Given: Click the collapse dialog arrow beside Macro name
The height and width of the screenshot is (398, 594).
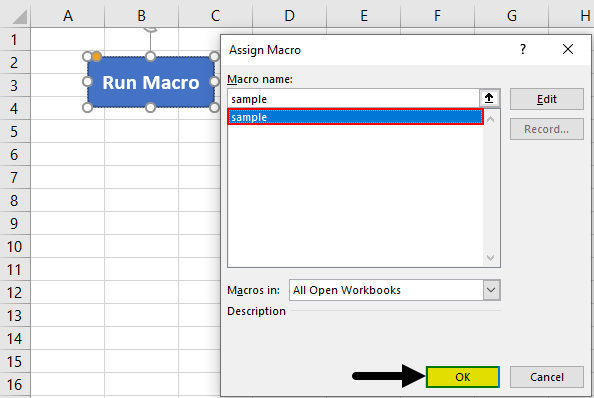Looking at the screenshot, I should tap(489, 98).
